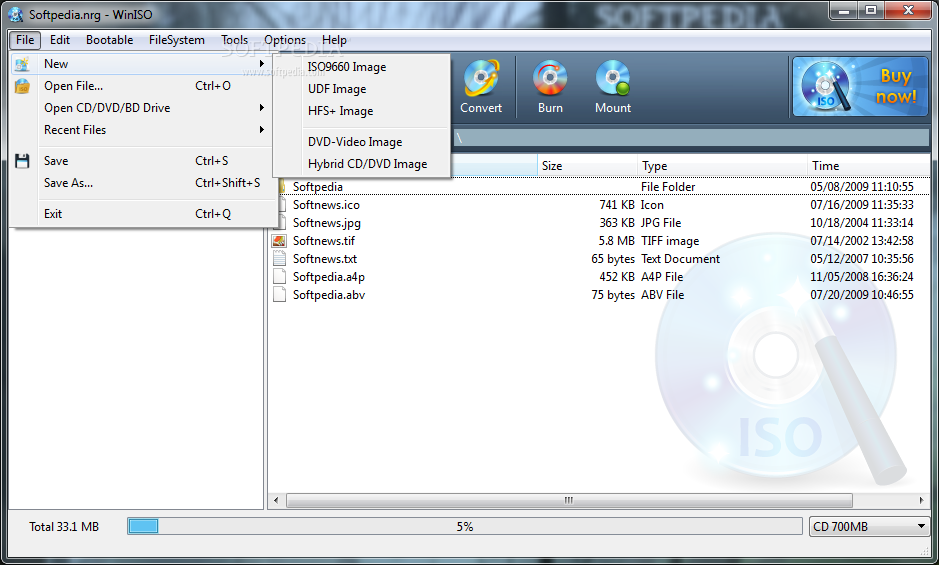Select the Softpedia.a4p file name

329,277
